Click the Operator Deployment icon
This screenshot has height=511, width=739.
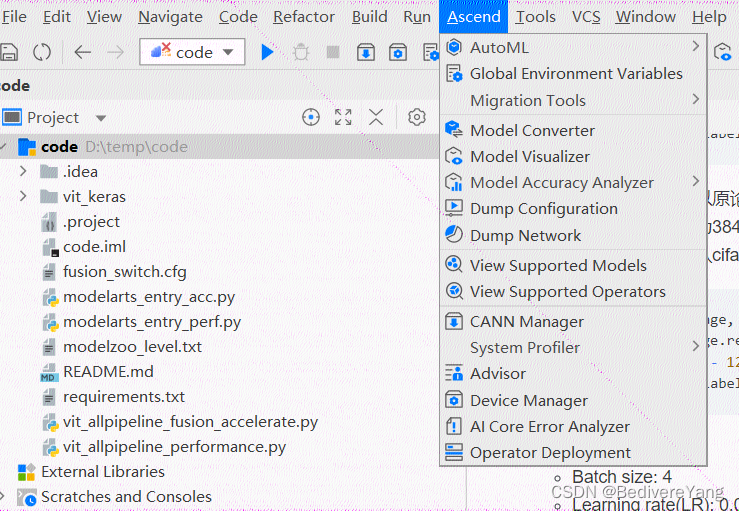[x=454, y=453]
